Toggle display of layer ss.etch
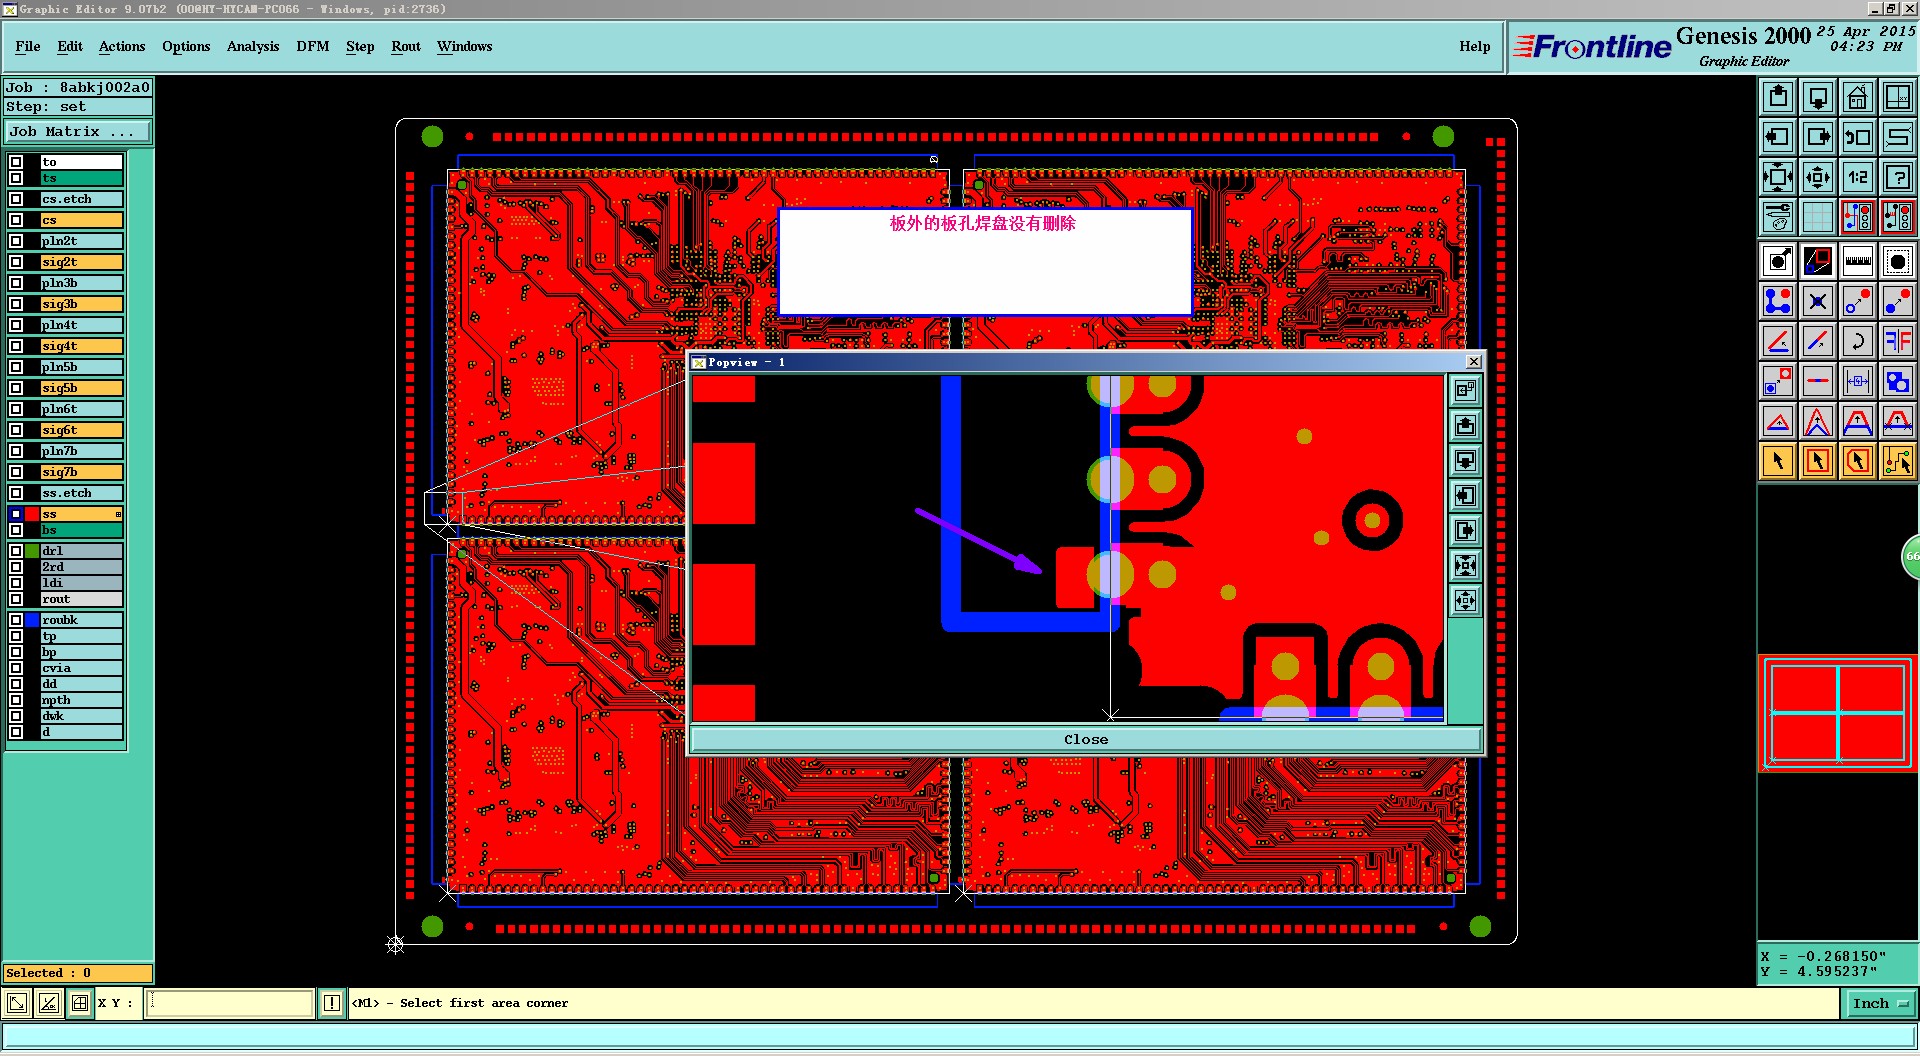The image size is (1920, 1056). 16,493
